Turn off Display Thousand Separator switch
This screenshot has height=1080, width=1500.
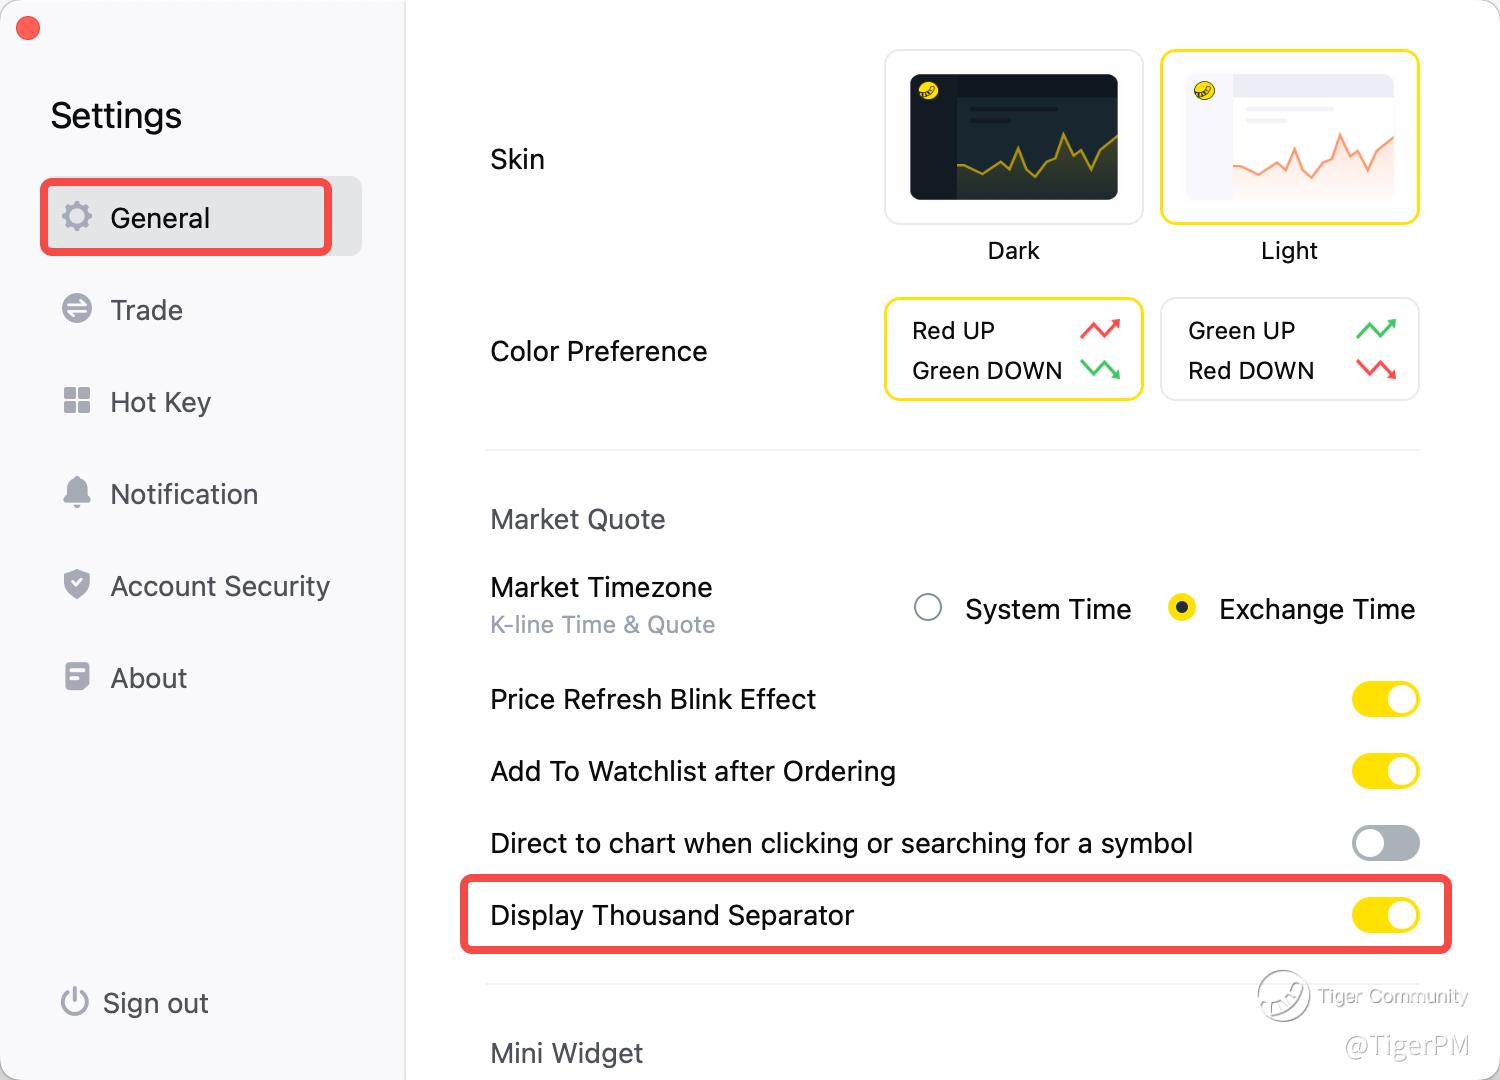pyautogui.click(x=1385, y=915)
